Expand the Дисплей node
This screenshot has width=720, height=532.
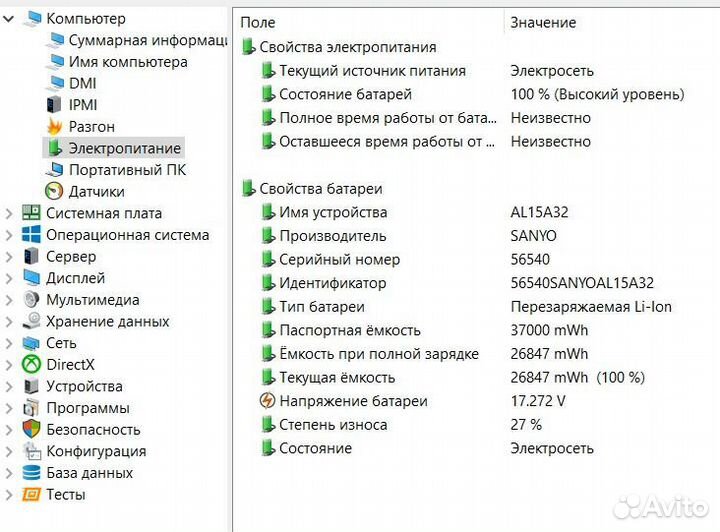coord(9,278)
